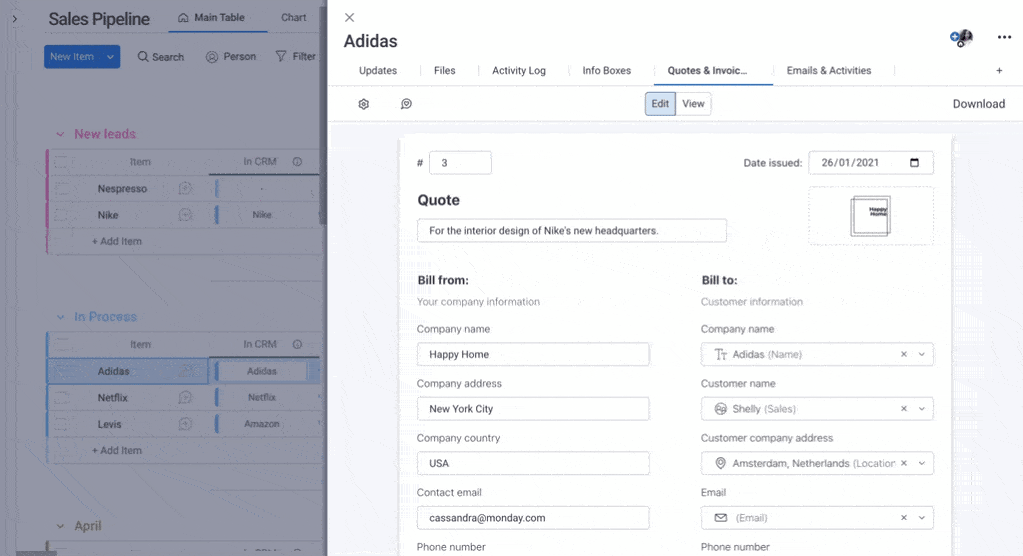
Task: Open the quote settings gear icon
Action: coord(363,104)
